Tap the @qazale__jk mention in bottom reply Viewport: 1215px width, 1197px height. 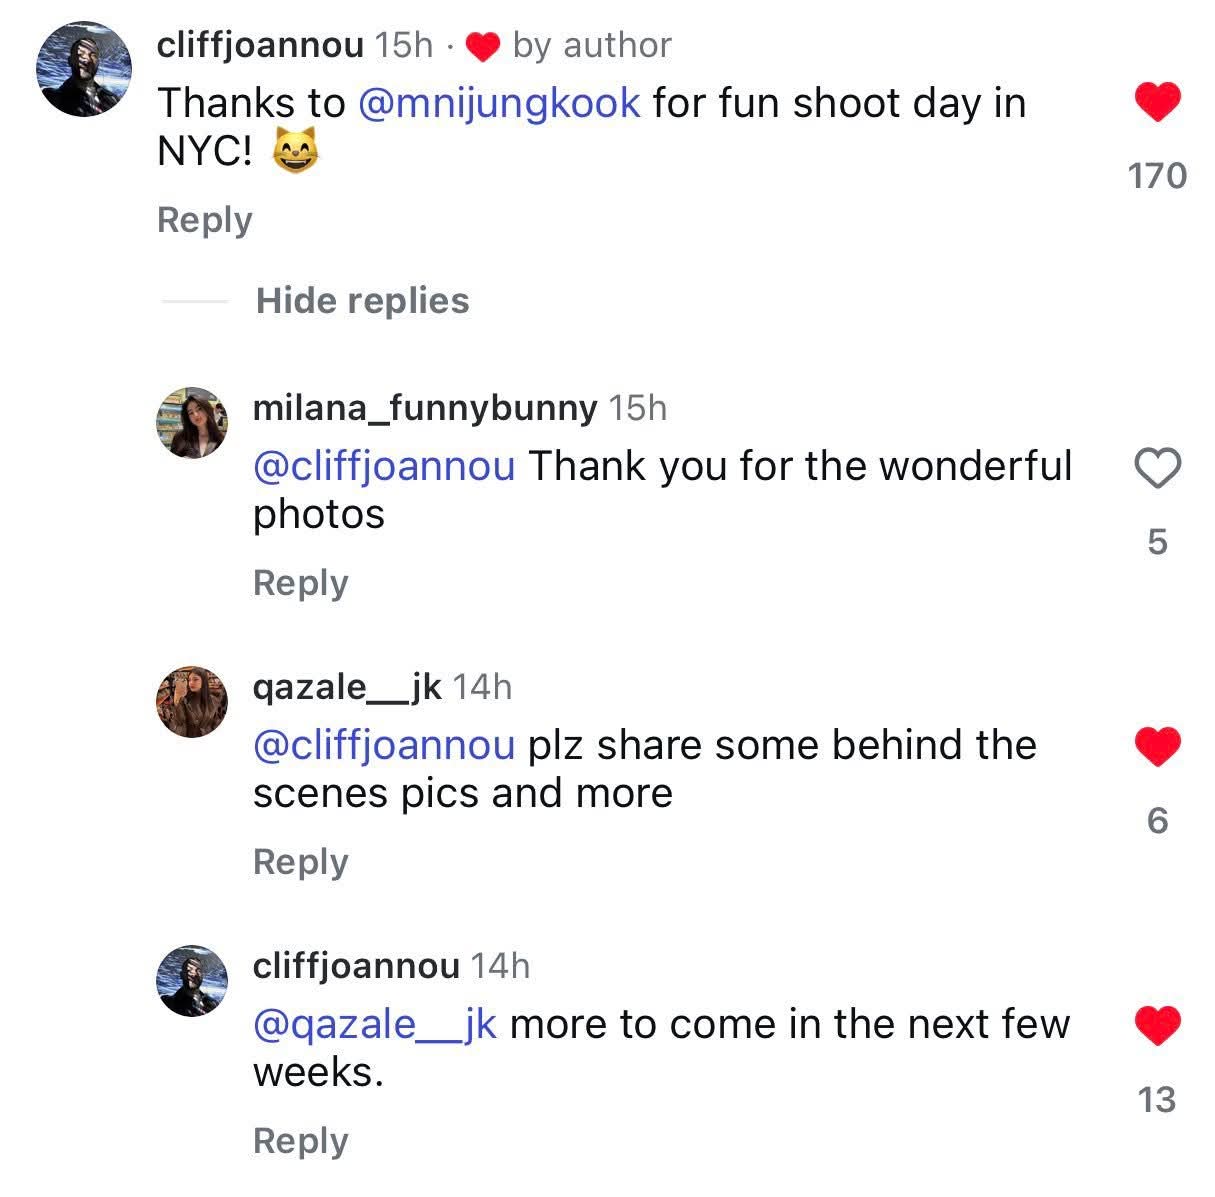point(375,1025)
